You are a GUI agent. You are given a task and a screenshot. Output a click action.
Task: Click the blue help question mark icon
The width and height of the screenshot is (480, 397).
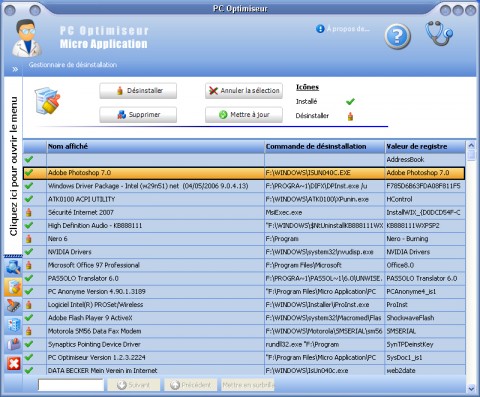tap(397, 36)
